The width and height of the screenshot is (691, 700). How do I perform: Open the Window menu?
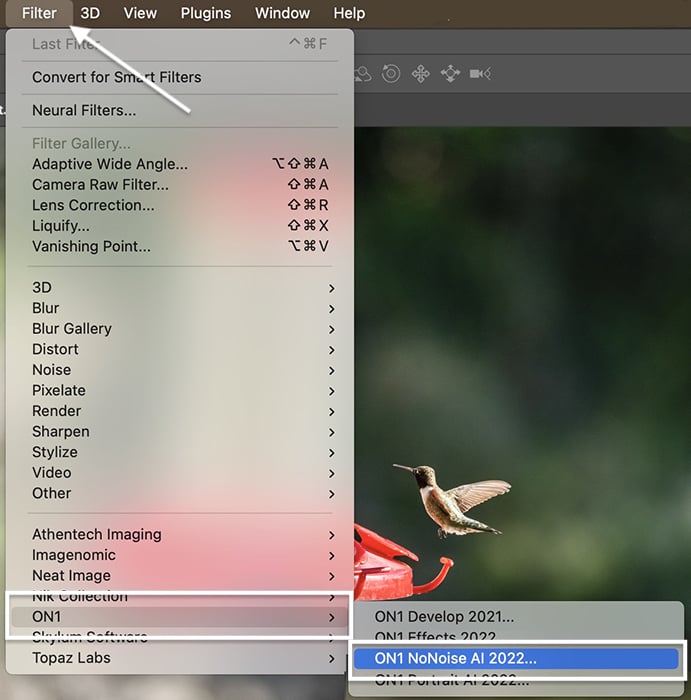283,13
